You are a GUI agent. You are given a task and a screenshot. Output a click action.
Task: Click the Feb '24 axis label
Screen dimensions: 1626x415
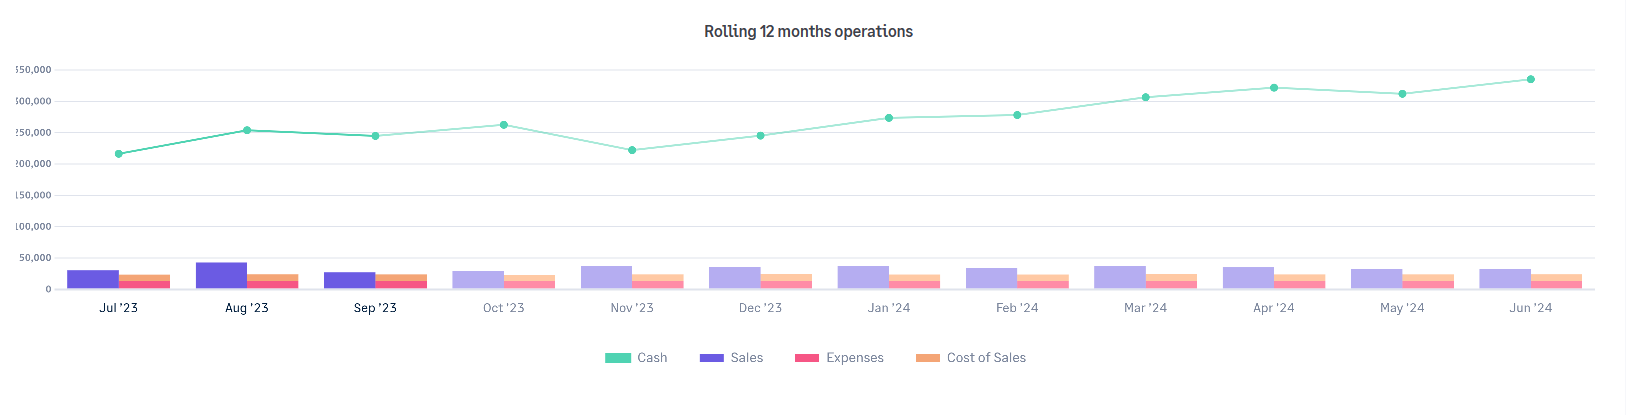tap(1017, 308)
